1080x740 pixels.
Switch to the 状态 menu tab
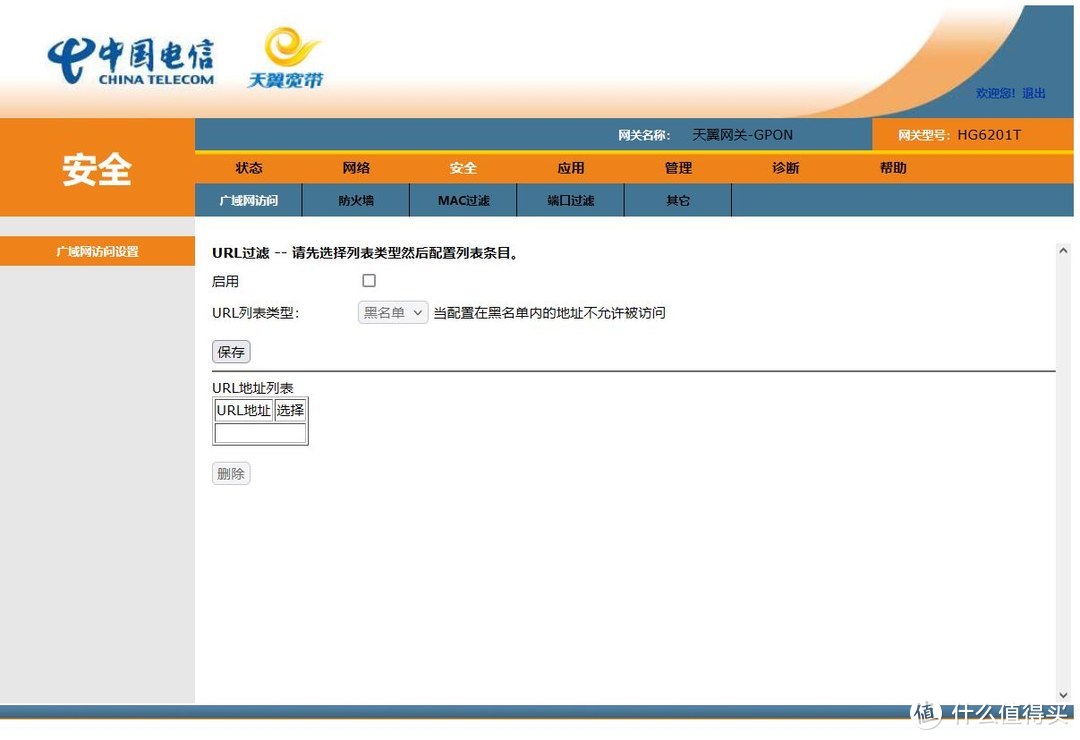[x=248, y=168]
